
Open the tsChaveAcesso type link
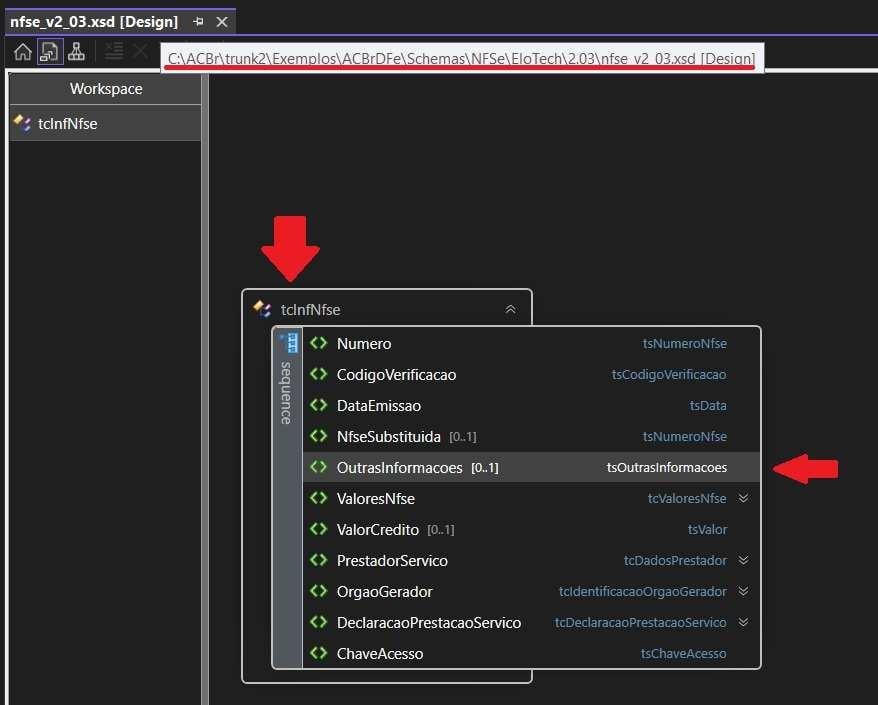[684, 653]
